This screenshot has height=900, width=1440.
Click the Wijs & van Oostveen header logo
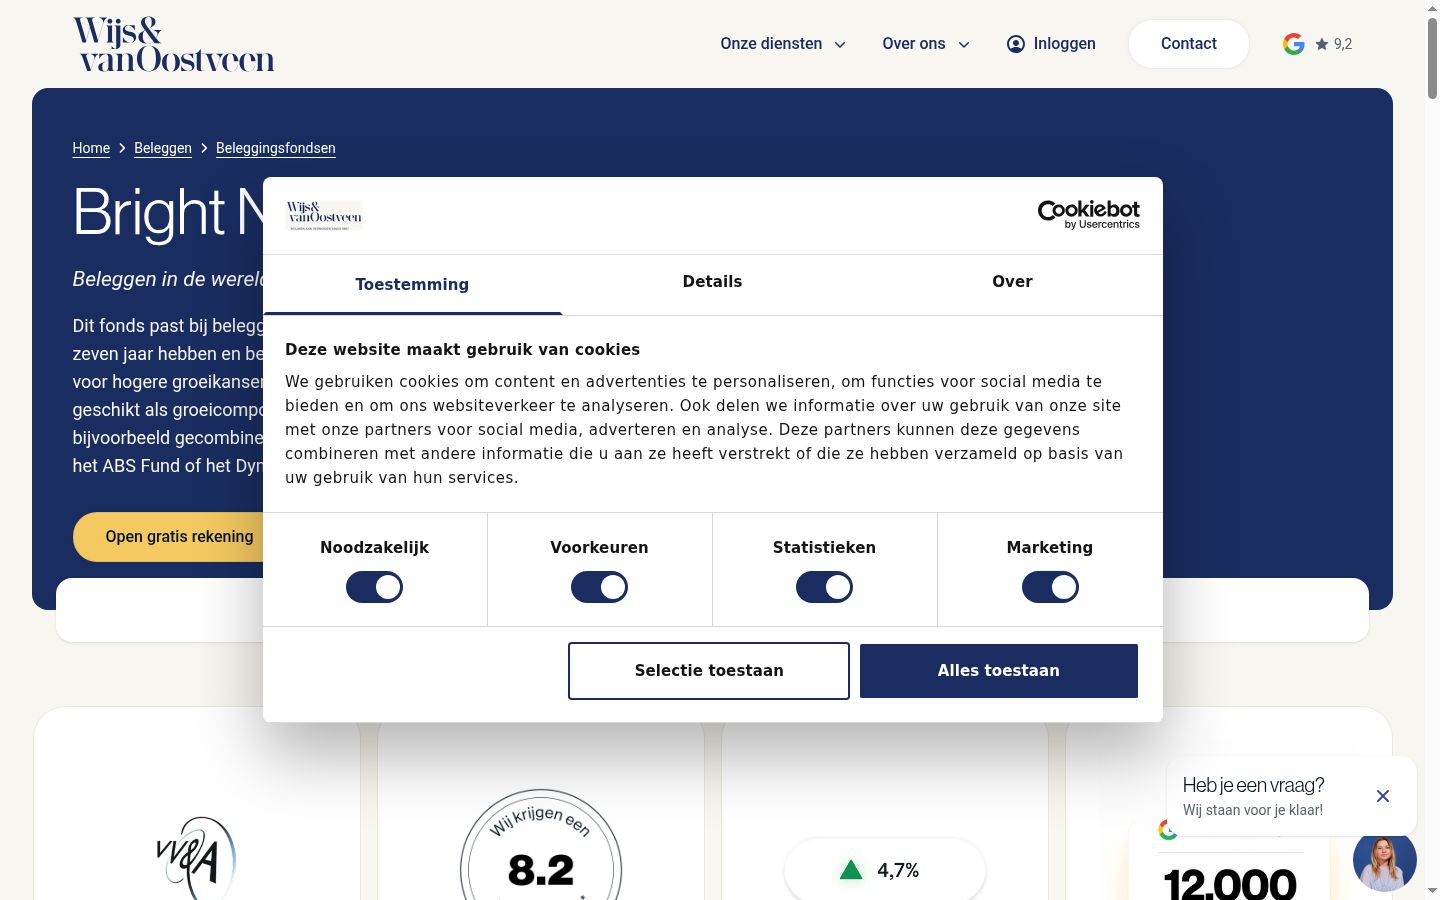pyautogui.click(x=173, y=44)
